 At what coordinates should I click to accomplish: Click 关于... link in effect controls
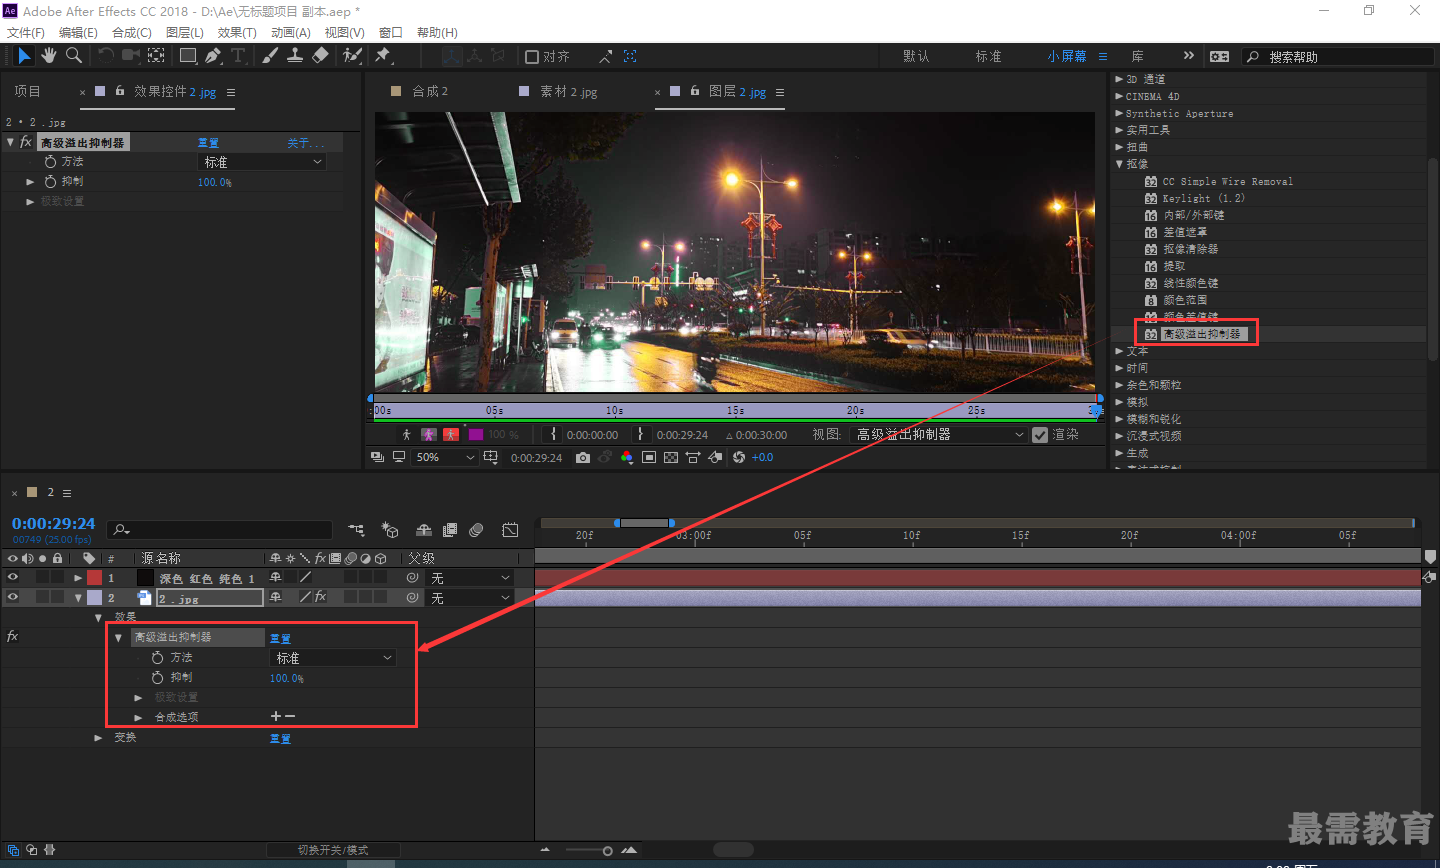click(x=306, y=143)
